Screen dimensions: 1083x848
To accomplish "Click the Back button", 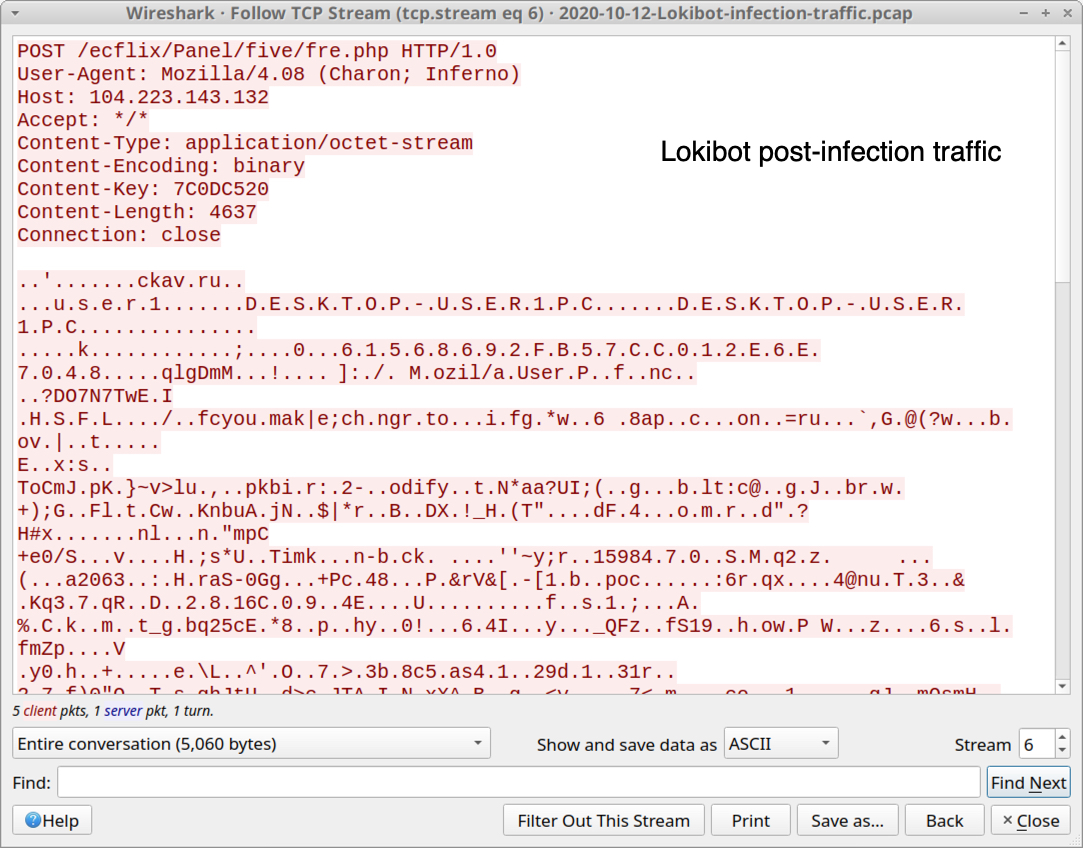I will tap(944, 820).
